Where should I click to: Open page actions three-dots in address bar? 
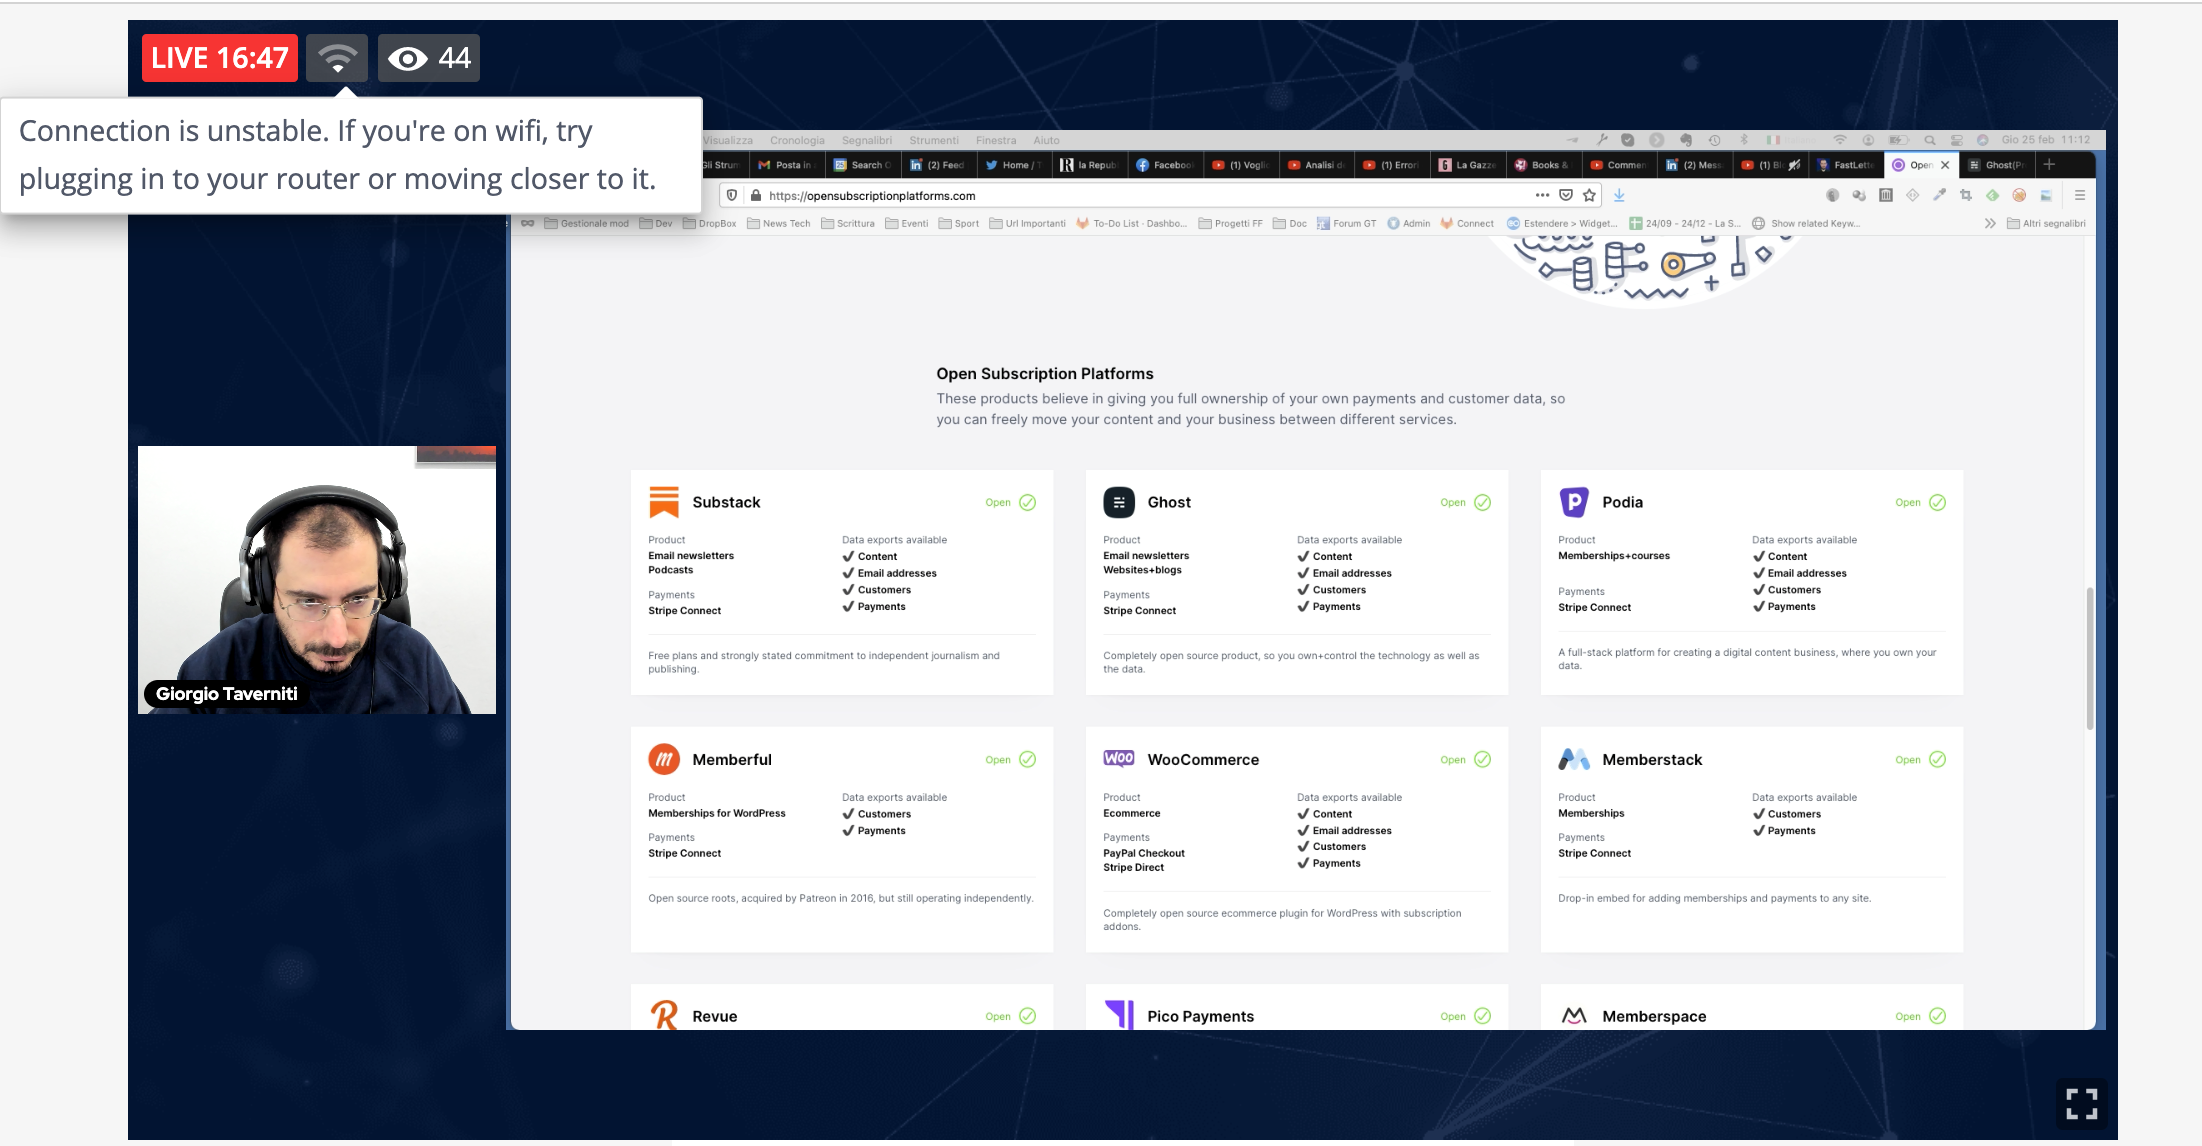tap(1542, 195)
